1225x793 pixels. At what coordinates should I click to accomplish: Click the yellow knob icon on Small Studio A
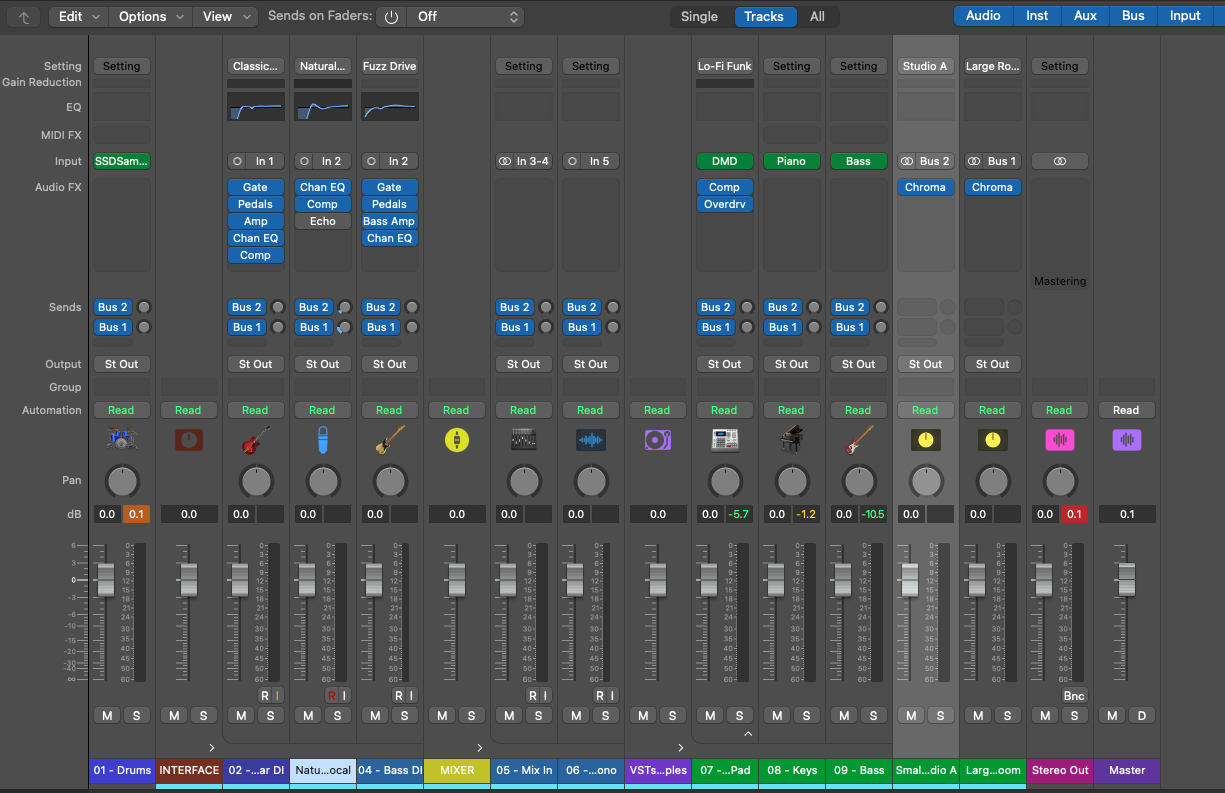coord(925,439)
